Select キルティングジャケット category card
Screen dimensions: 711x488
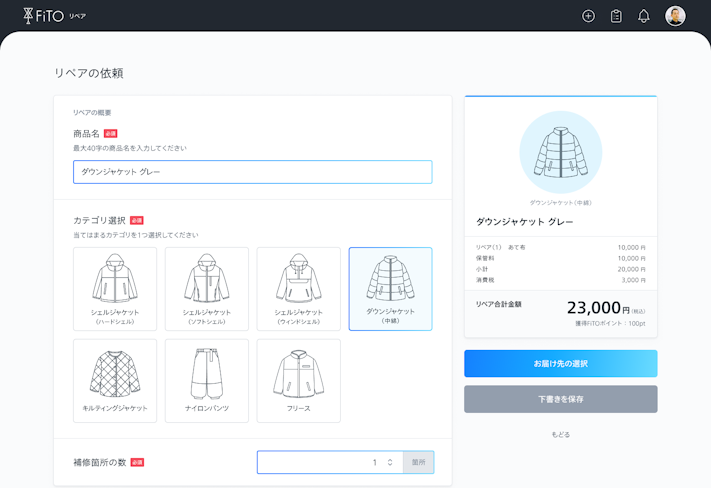(115, 381)
